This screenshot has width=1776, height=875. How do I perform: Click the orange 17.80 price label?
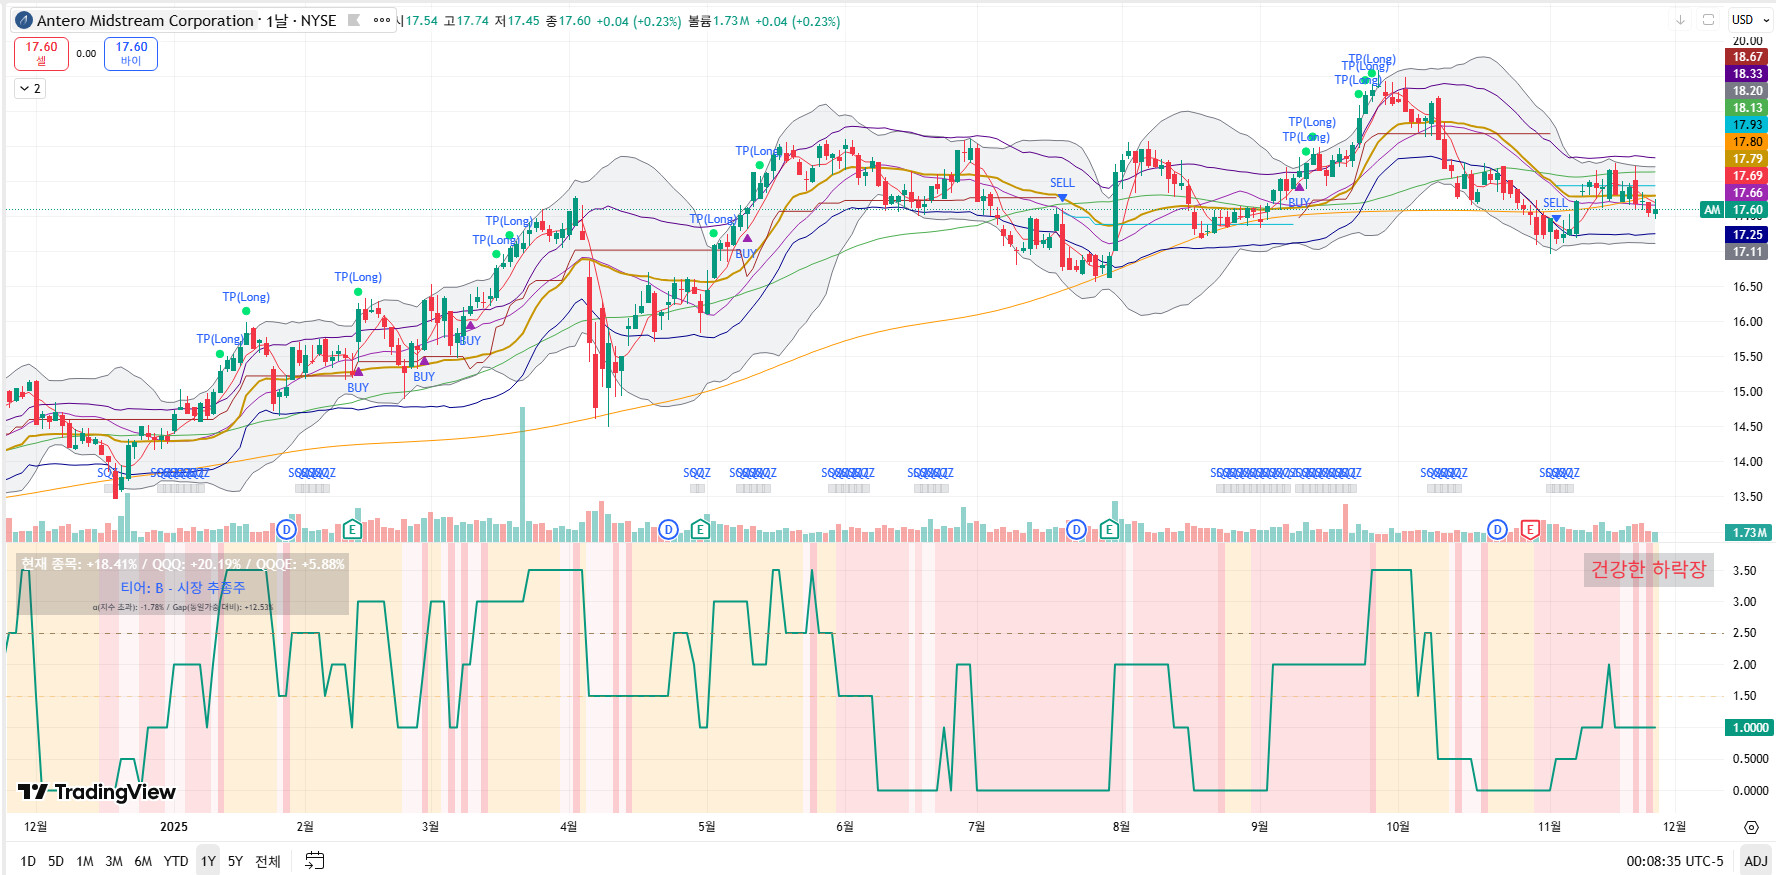1748,142
